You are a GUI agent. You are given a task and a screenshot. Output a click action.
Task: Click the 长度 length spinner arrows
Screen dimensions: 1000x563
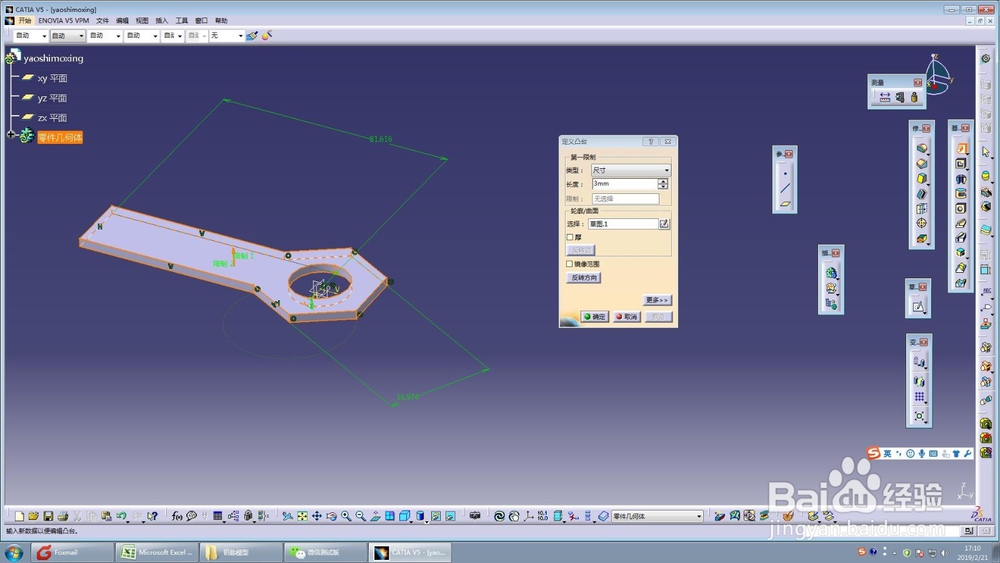tap(663, 184)
